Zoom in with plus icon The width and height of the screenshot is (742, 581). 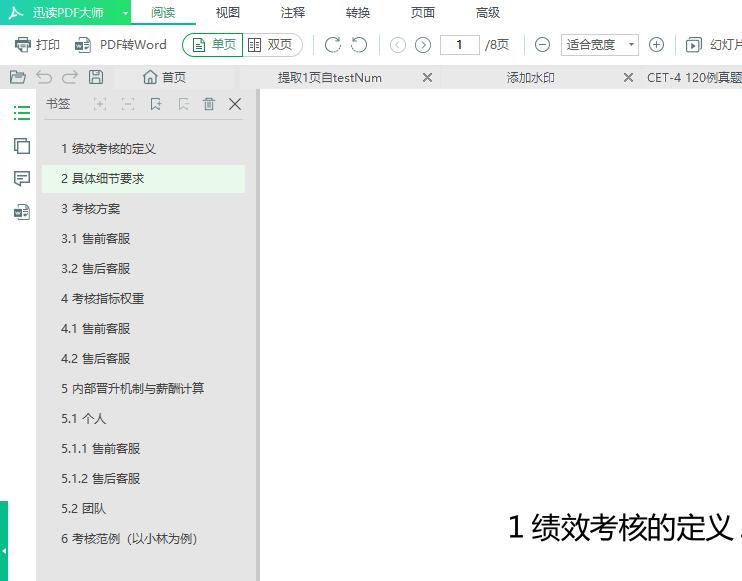pos(656,45)
